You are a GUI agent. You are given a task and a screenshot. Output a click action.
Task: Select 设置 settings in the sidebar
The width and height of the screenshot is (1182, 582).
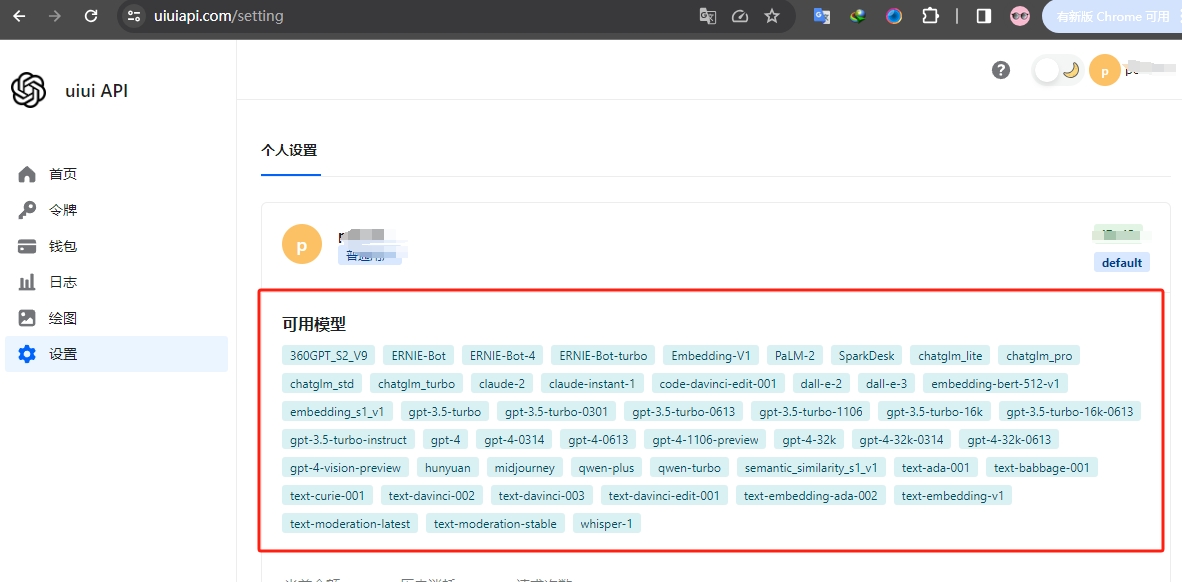tap(117, 354)
